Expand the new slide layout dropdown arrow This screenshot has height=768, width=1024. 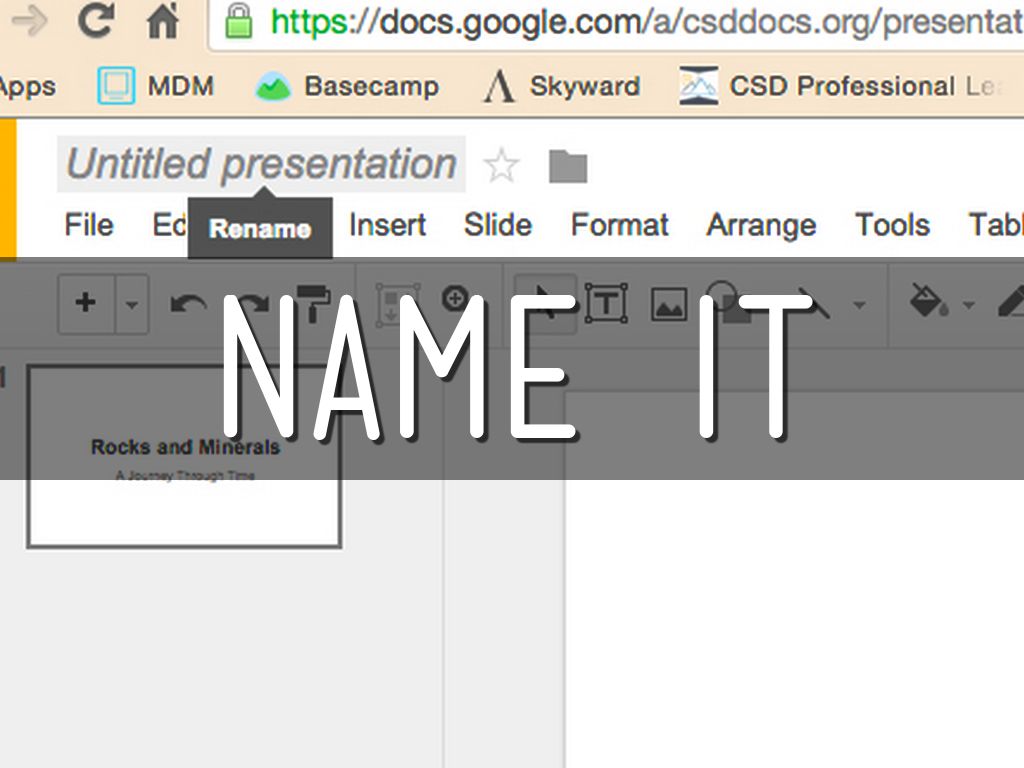click(x=132, y=303)
